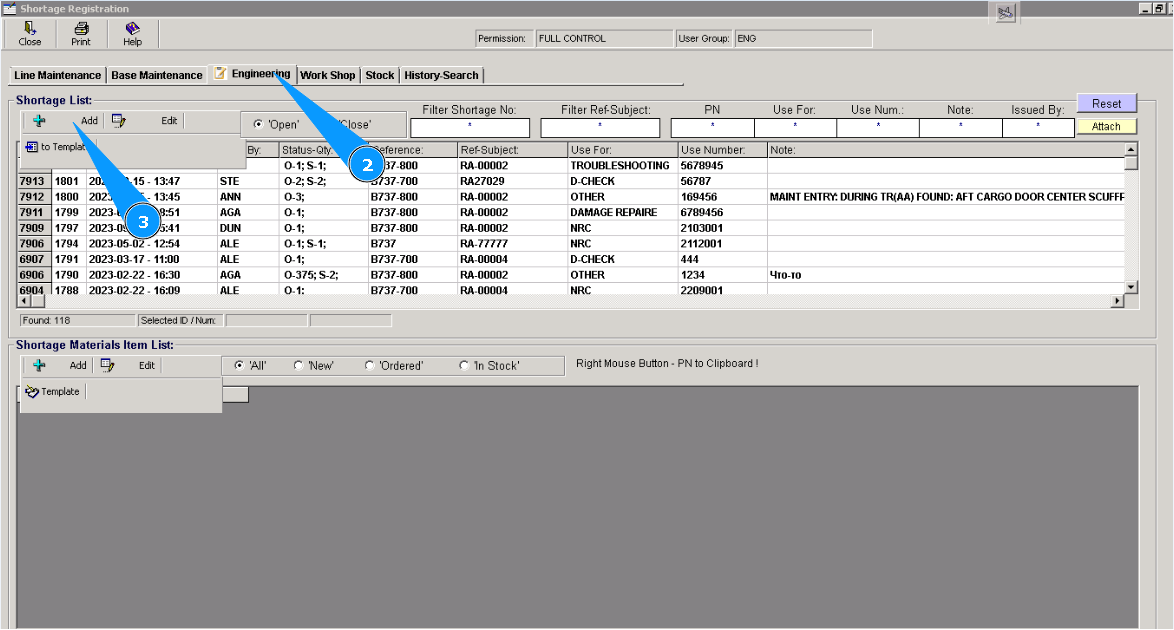Switch to the History-Search tab
The width and height of the screenshot is (1174, 630).
click(441, 75)
